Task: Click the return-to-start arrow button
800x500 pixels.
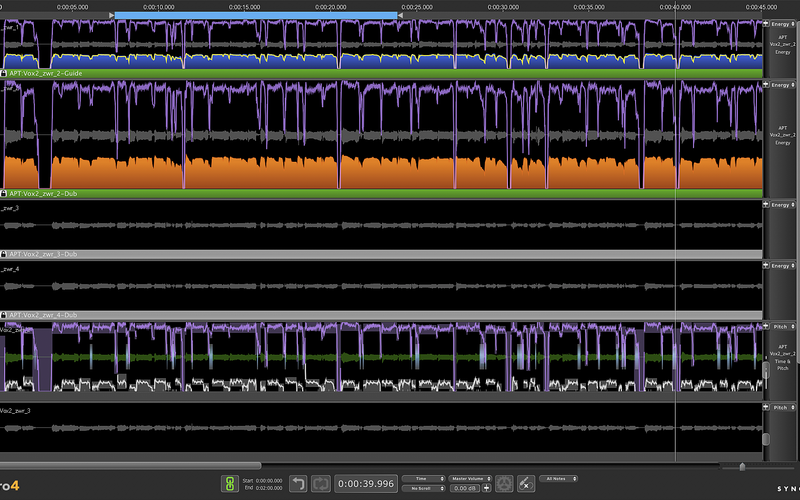Action: click(x=298, y=483)
